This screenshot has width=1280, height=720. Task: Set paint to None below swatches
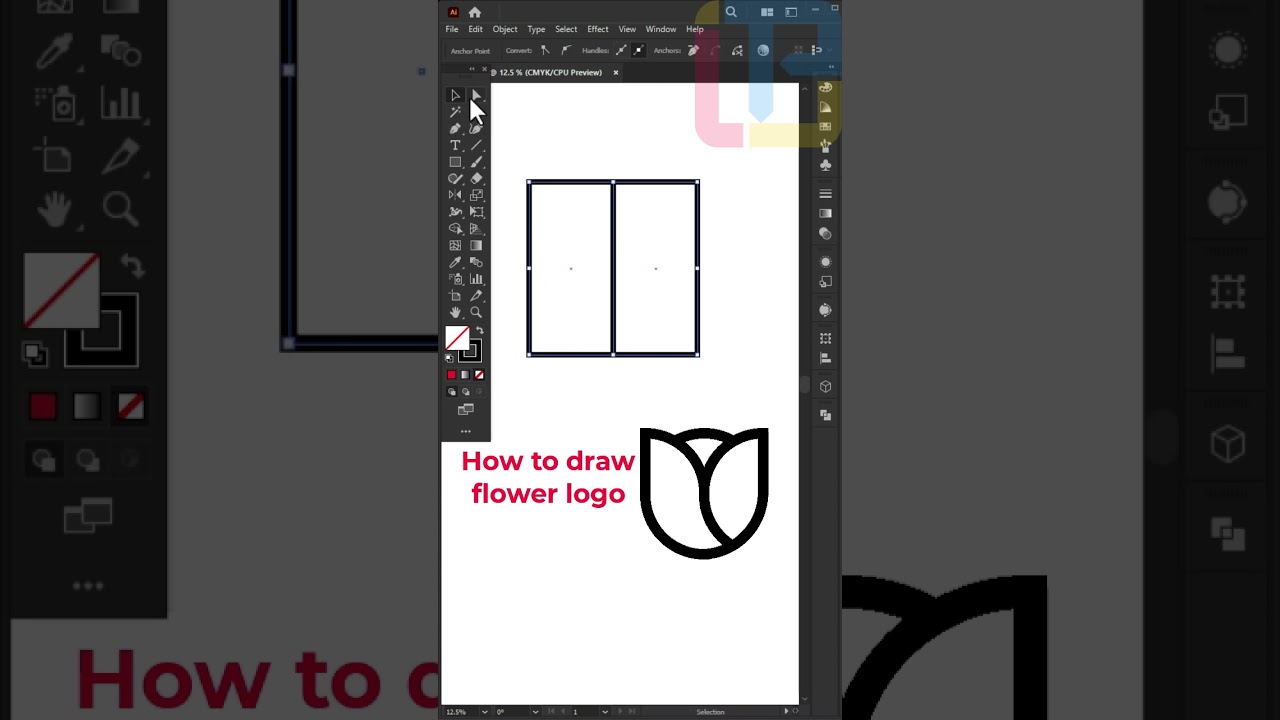tap(479, 375)
